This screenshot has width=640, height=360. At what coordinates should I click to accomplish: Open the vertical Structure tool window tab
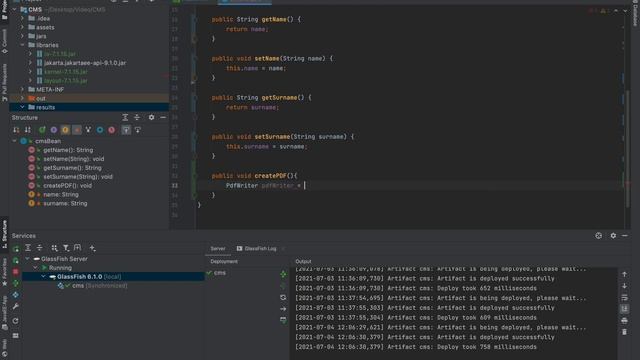tap(4, 234)
